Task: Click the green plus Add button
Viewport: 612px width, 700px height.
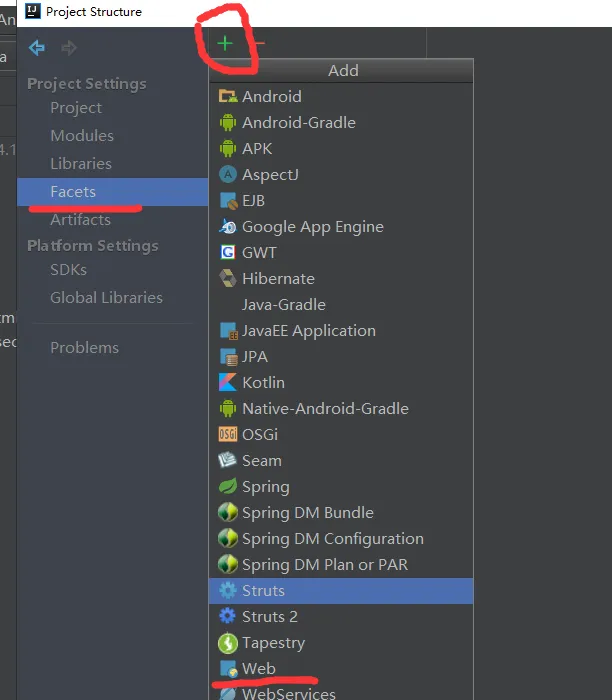Action: coord(226,44)
